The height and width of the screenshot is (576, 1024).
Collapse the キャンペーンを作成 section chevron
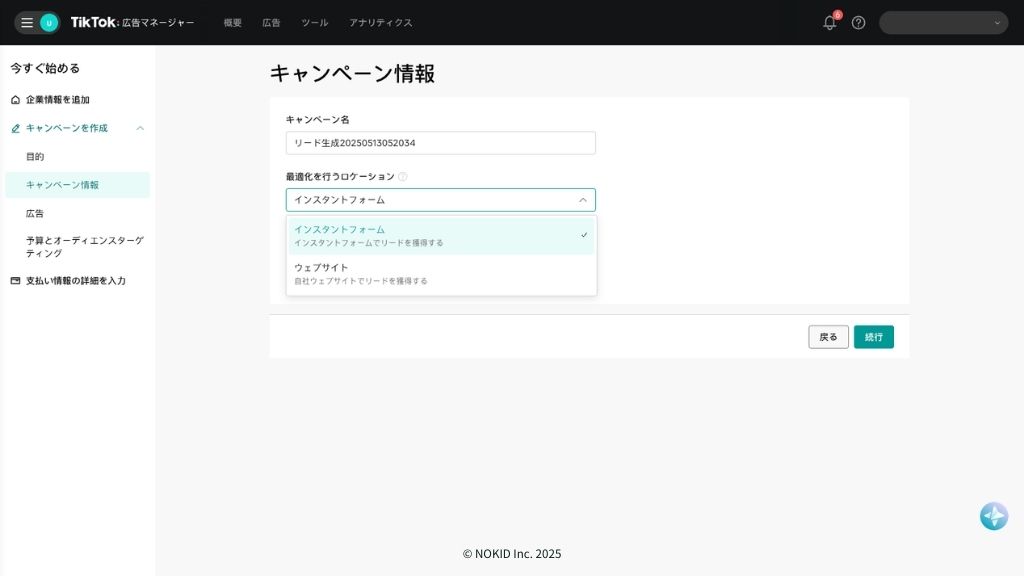click(140, 128)
